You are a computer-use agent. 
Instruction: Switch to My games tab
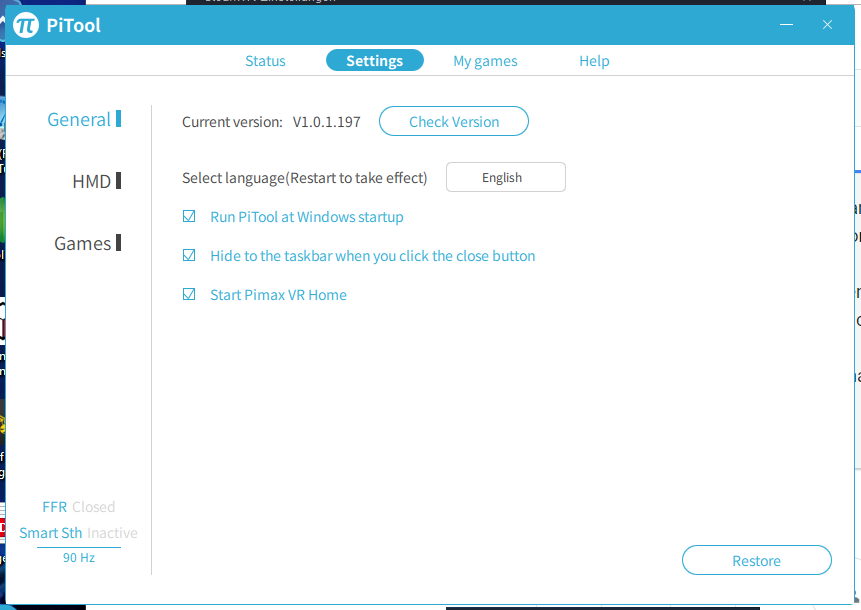tap(485, 61)
